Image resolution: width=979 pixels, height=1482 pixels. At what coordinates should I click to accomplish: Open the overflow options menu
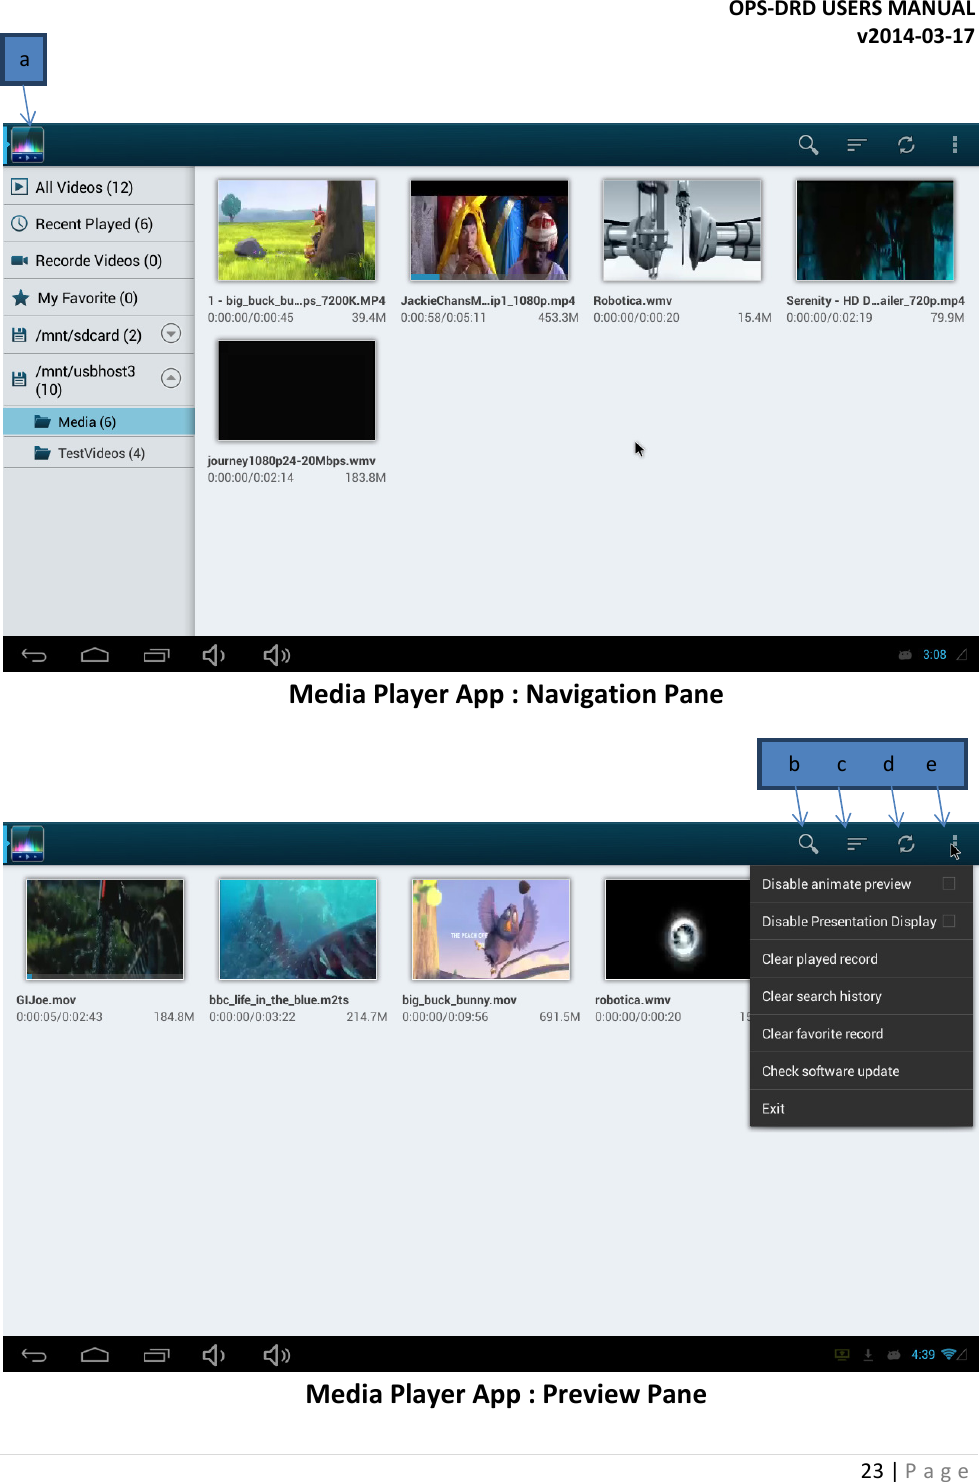tap(954, 144)
